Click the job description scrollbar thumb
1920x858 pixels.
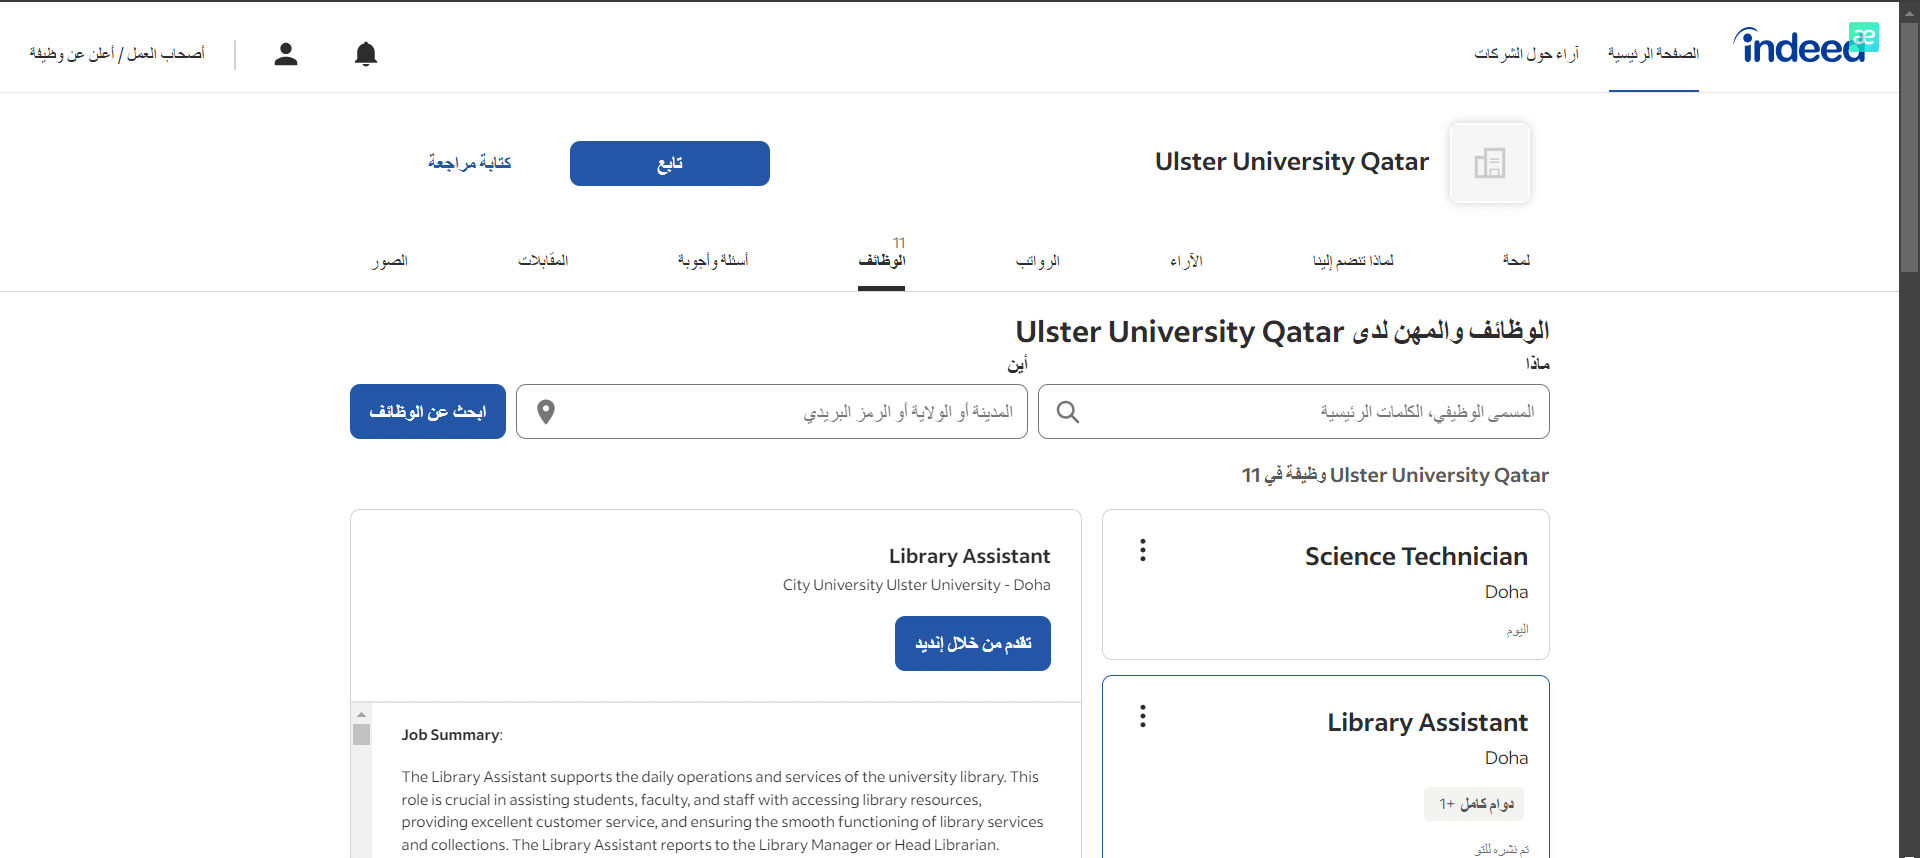(x=361, y=735)
